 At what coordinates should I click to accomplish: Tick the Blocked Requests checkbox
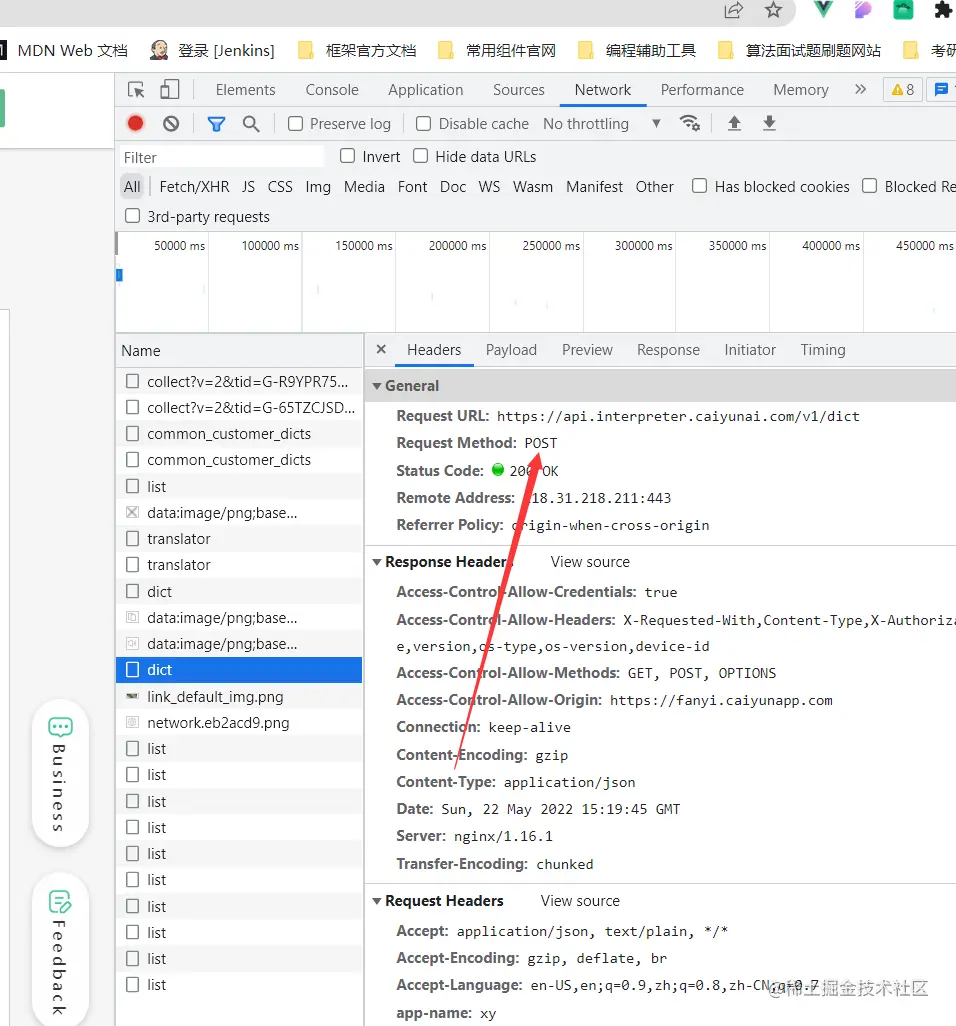pos(870,186)
